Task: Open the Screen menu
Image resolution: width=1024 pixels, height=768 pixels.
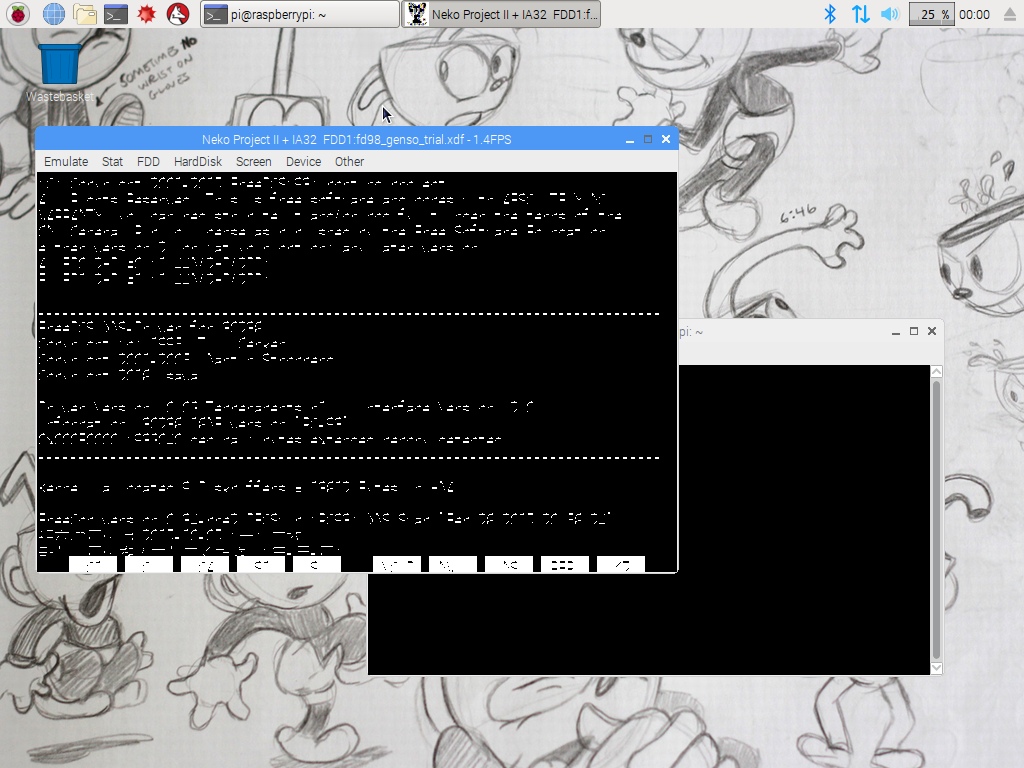Action: pos(253,161)
